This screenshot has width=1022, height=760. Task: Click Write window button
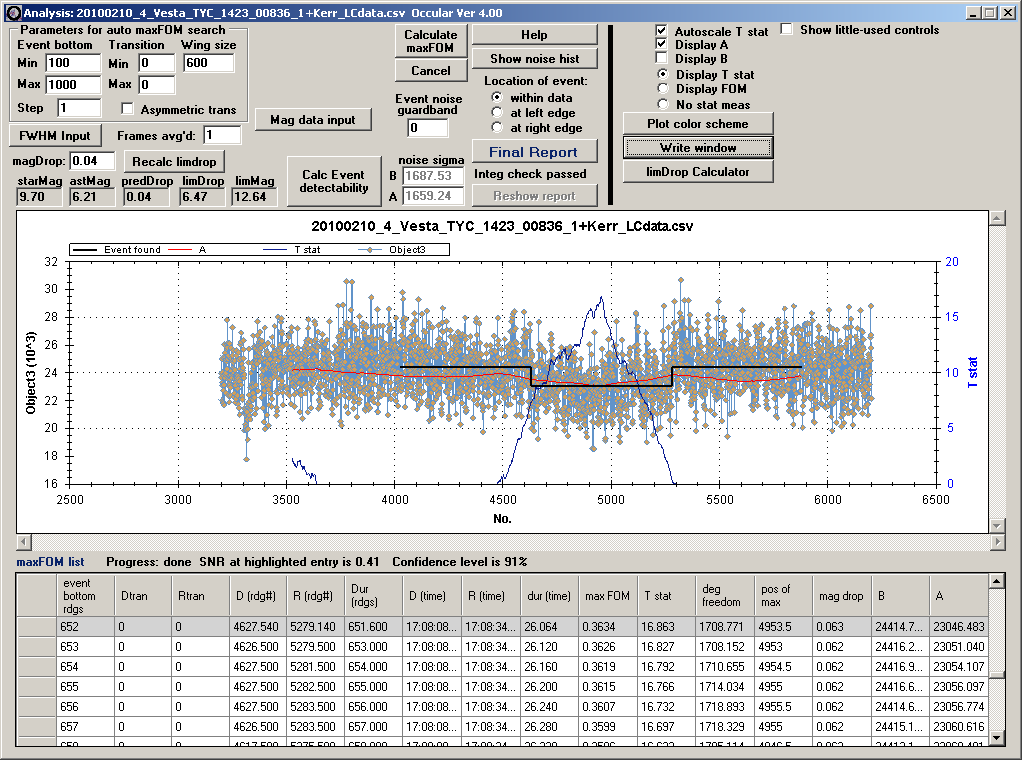698,148
